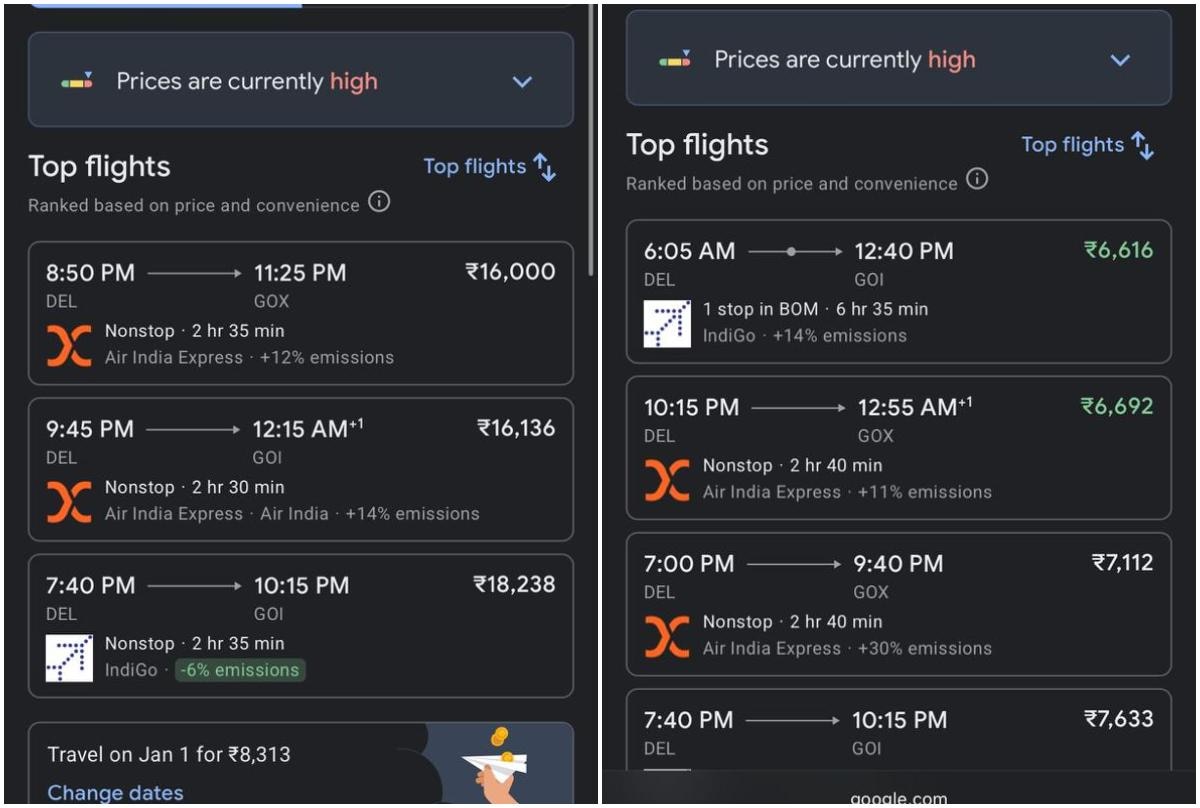
Task: Click the info icon in left panel
Action: point(379,202)
